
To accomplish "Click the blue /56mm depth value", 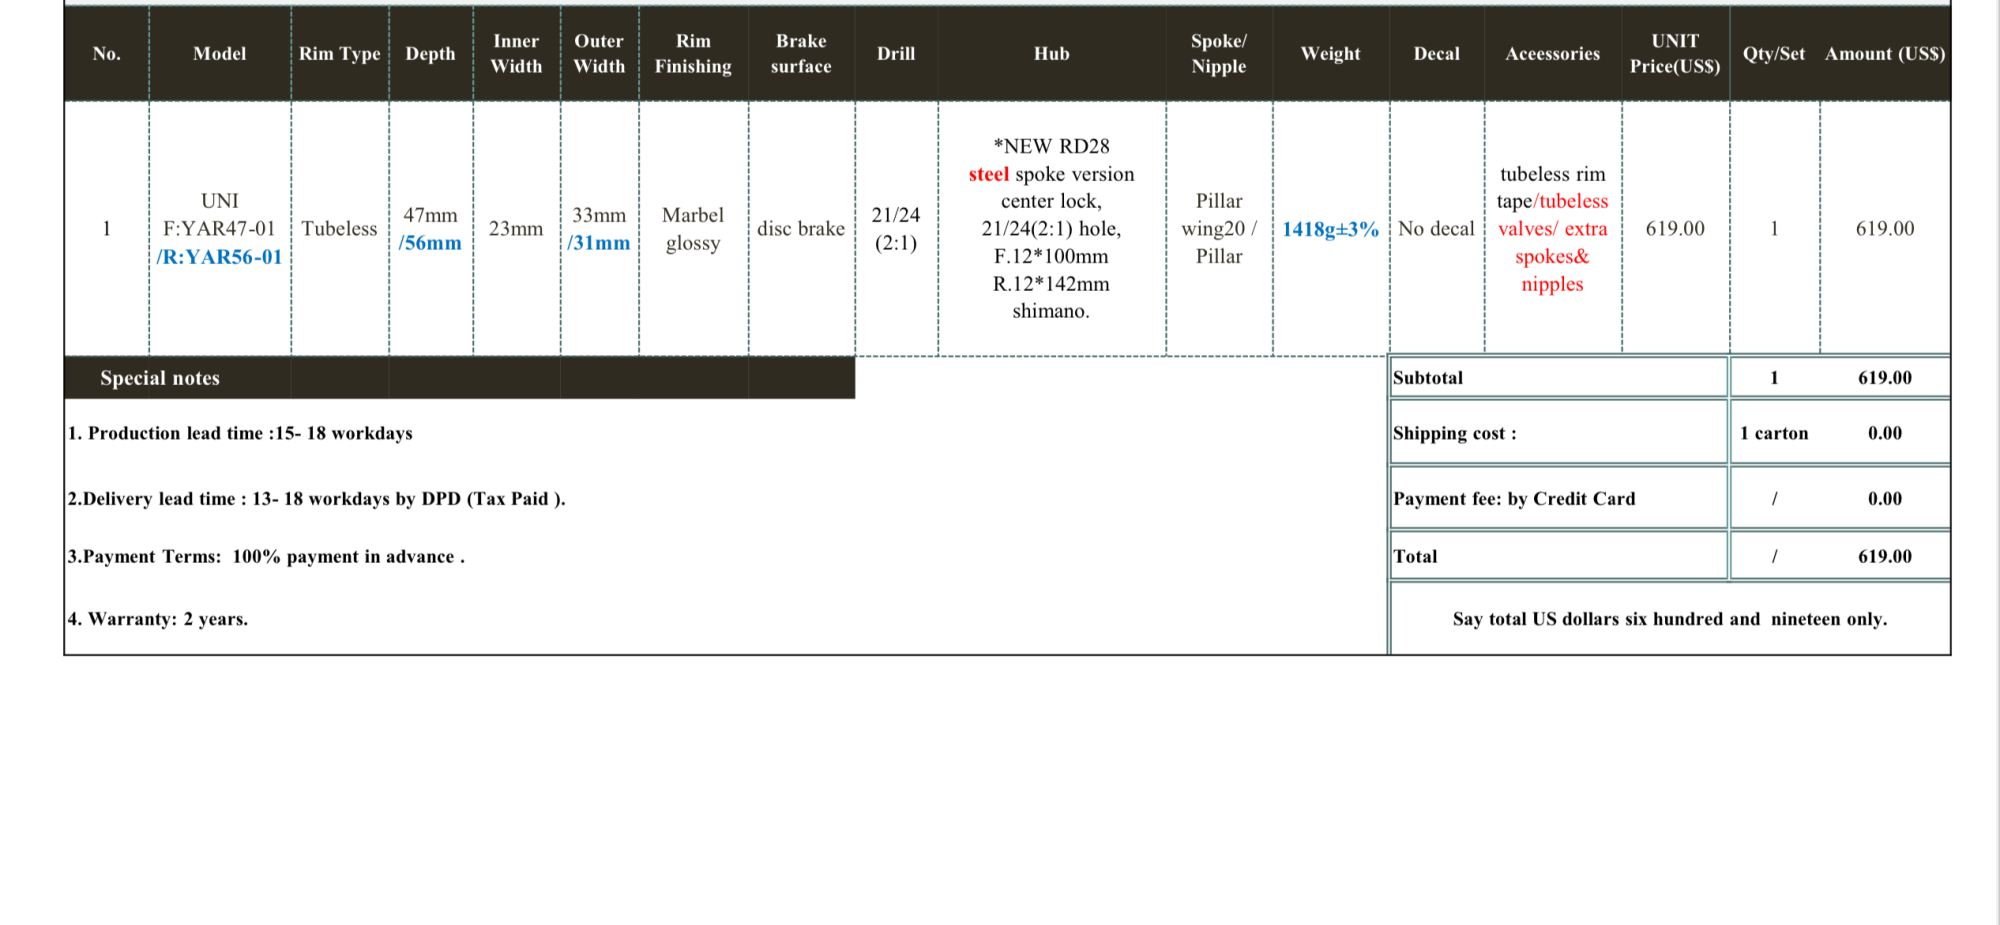I will (x=430, y=243).
